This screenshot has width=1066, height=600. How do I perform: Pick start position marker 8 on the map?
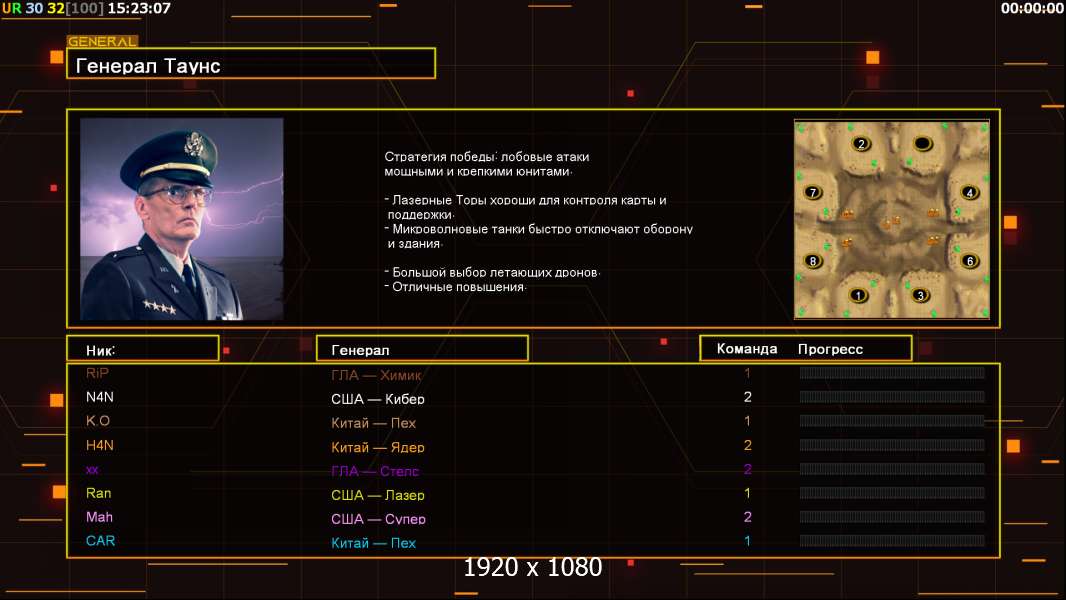[812, 261]
